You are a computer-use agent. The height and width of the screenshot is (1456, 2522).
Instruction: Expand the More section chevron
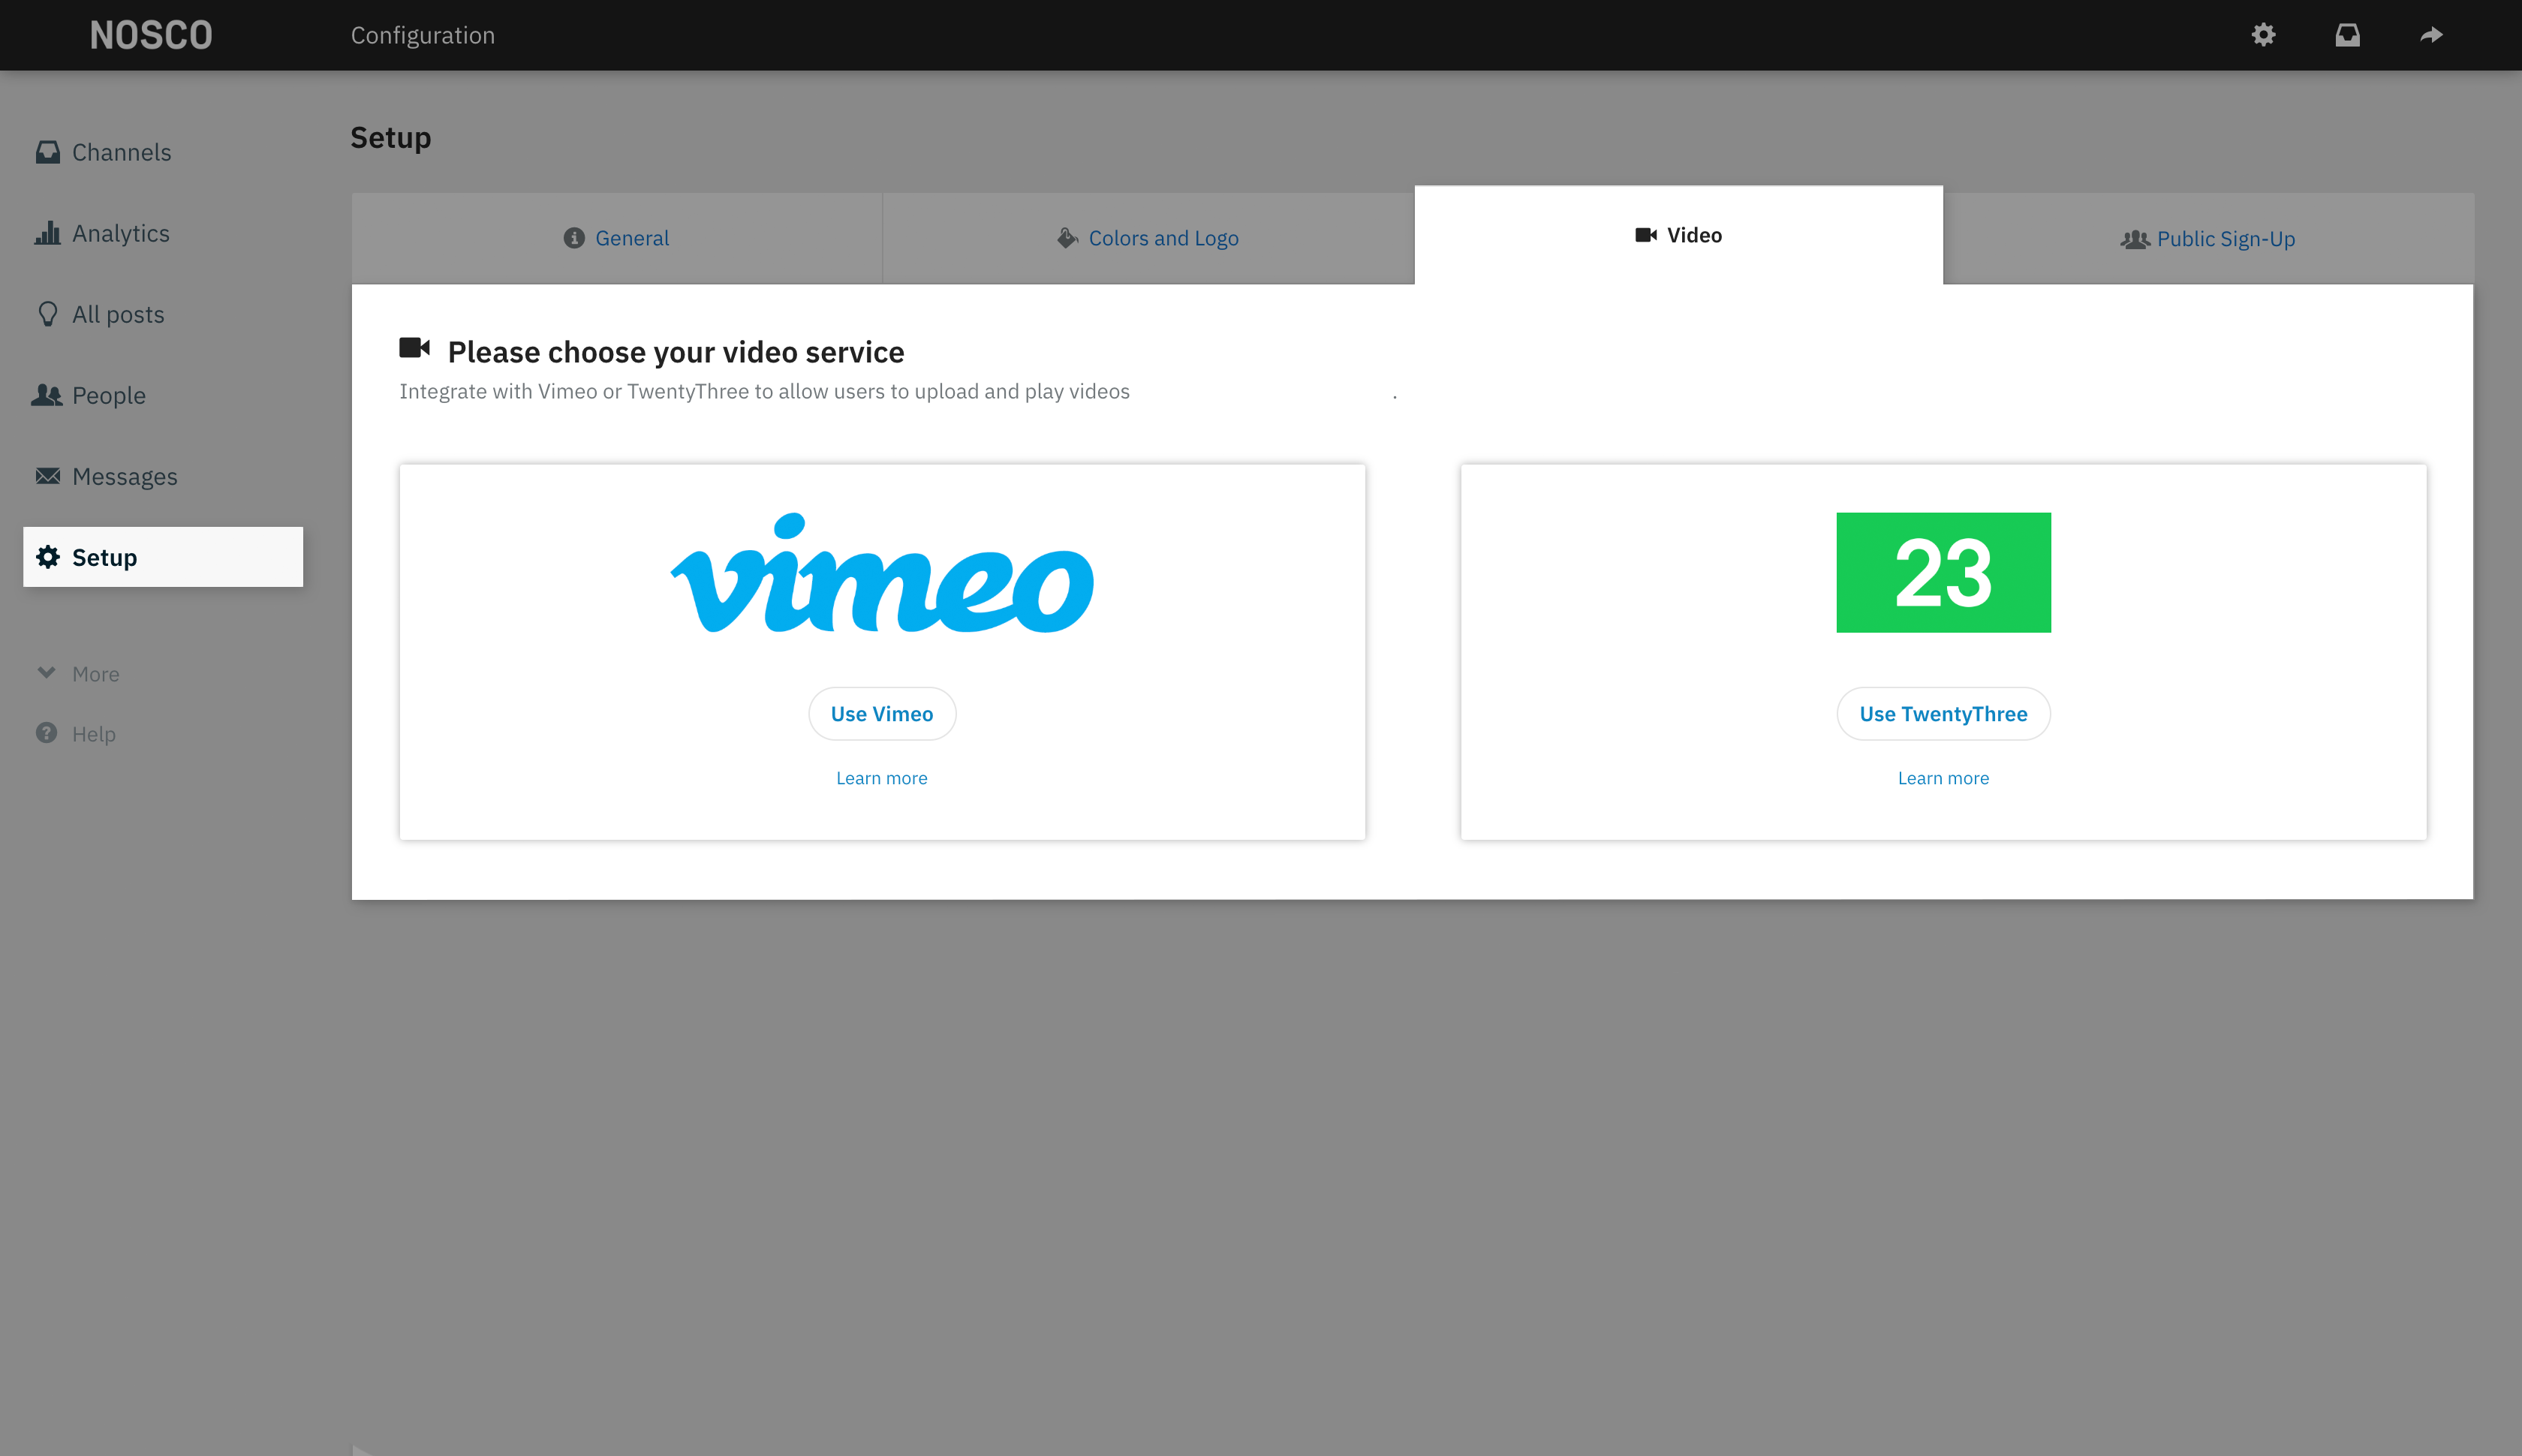coord(46,672)
